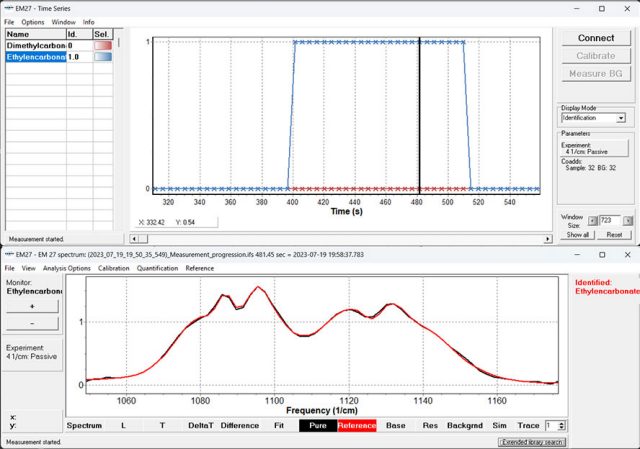The image size is (640, 449).
Task: Click the Trace number spinner arrows
Action: click(562, 426)
